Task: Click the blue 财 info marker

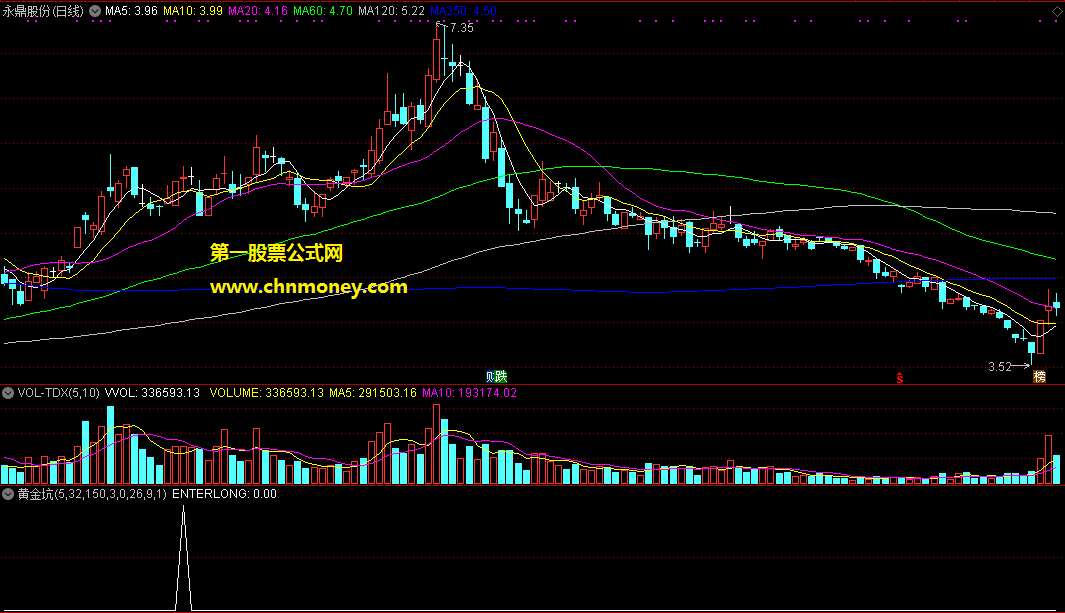Action: point(490,377)
